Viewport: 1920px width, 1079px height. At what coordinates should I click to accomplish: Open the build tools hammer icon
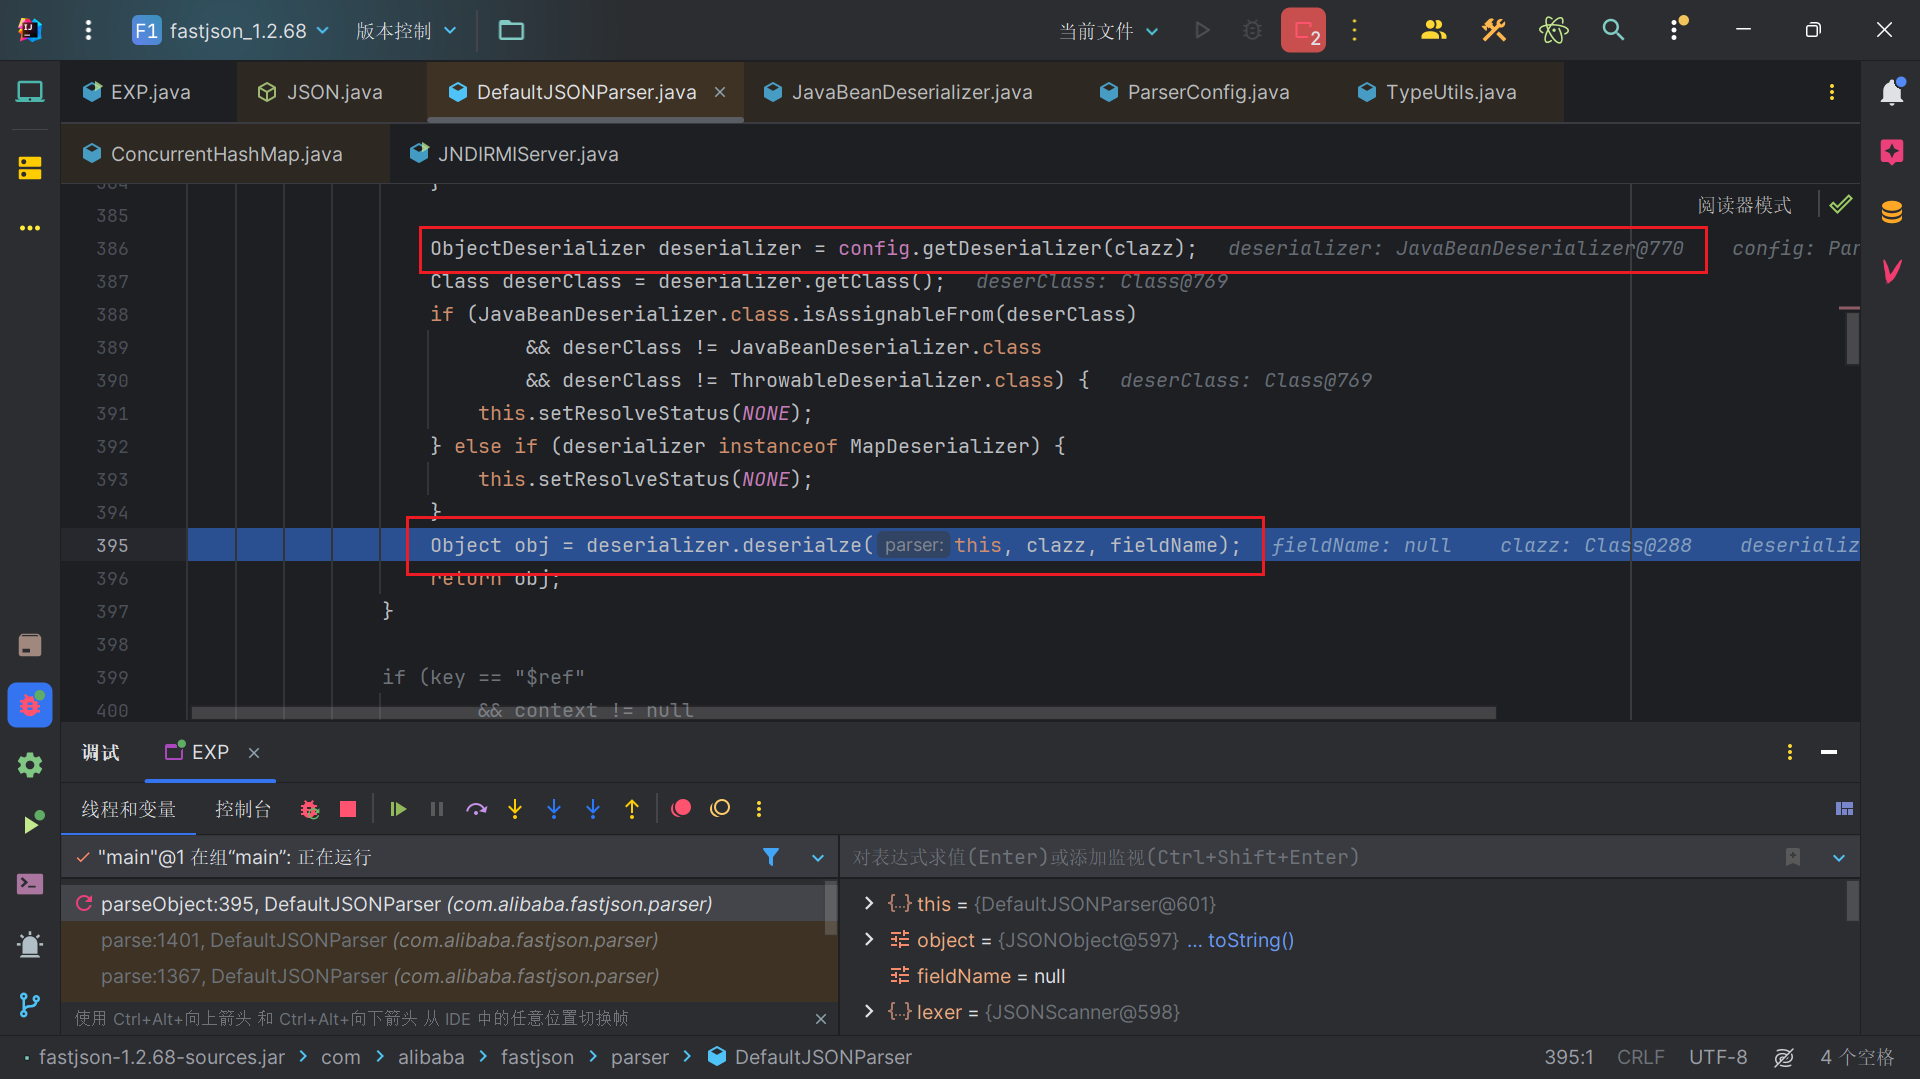(1494, 30)
